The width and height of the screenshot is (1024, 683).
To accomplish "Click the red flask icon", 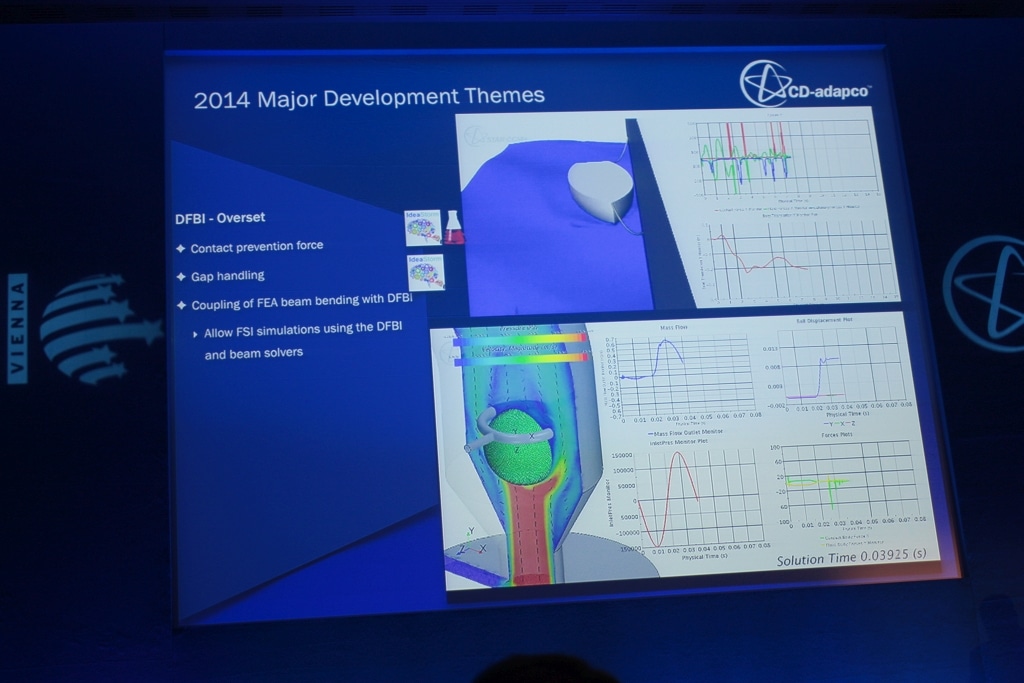I will coord(454,228).
